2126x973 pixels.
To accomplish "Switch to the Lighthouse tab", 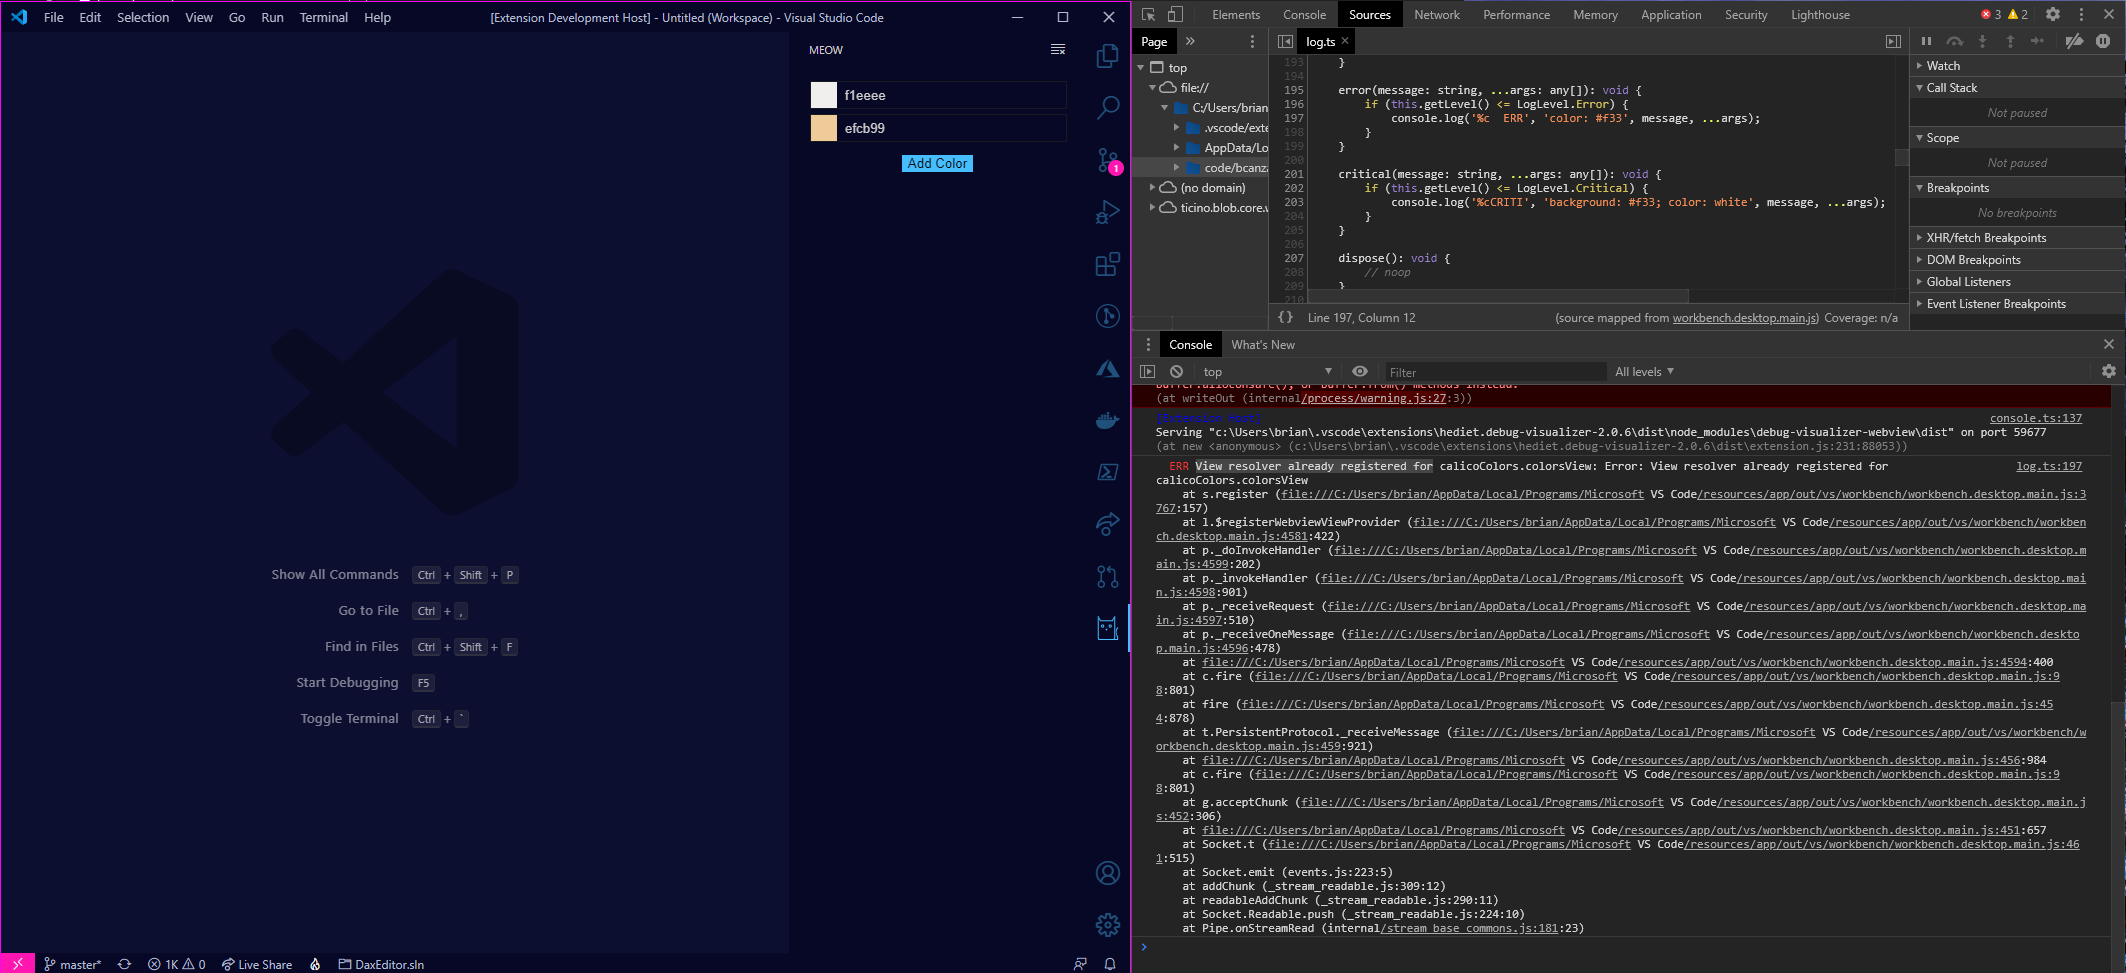I will [x=1820, y=14].
